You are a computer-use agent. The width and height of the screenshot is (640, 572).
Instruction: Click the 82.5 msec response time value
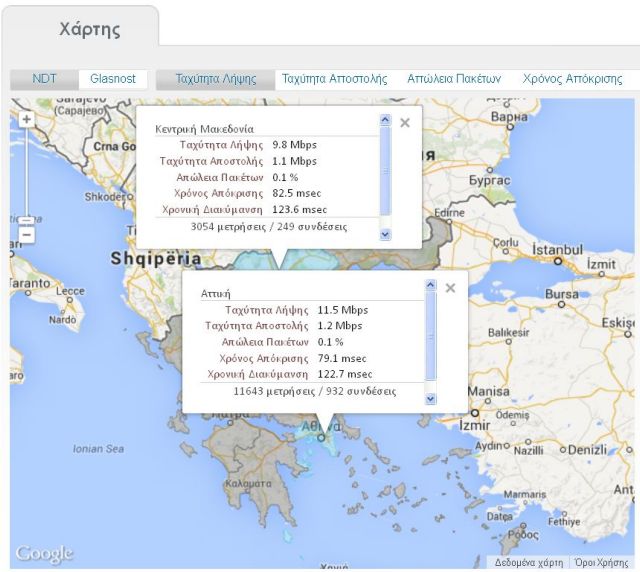297,193
